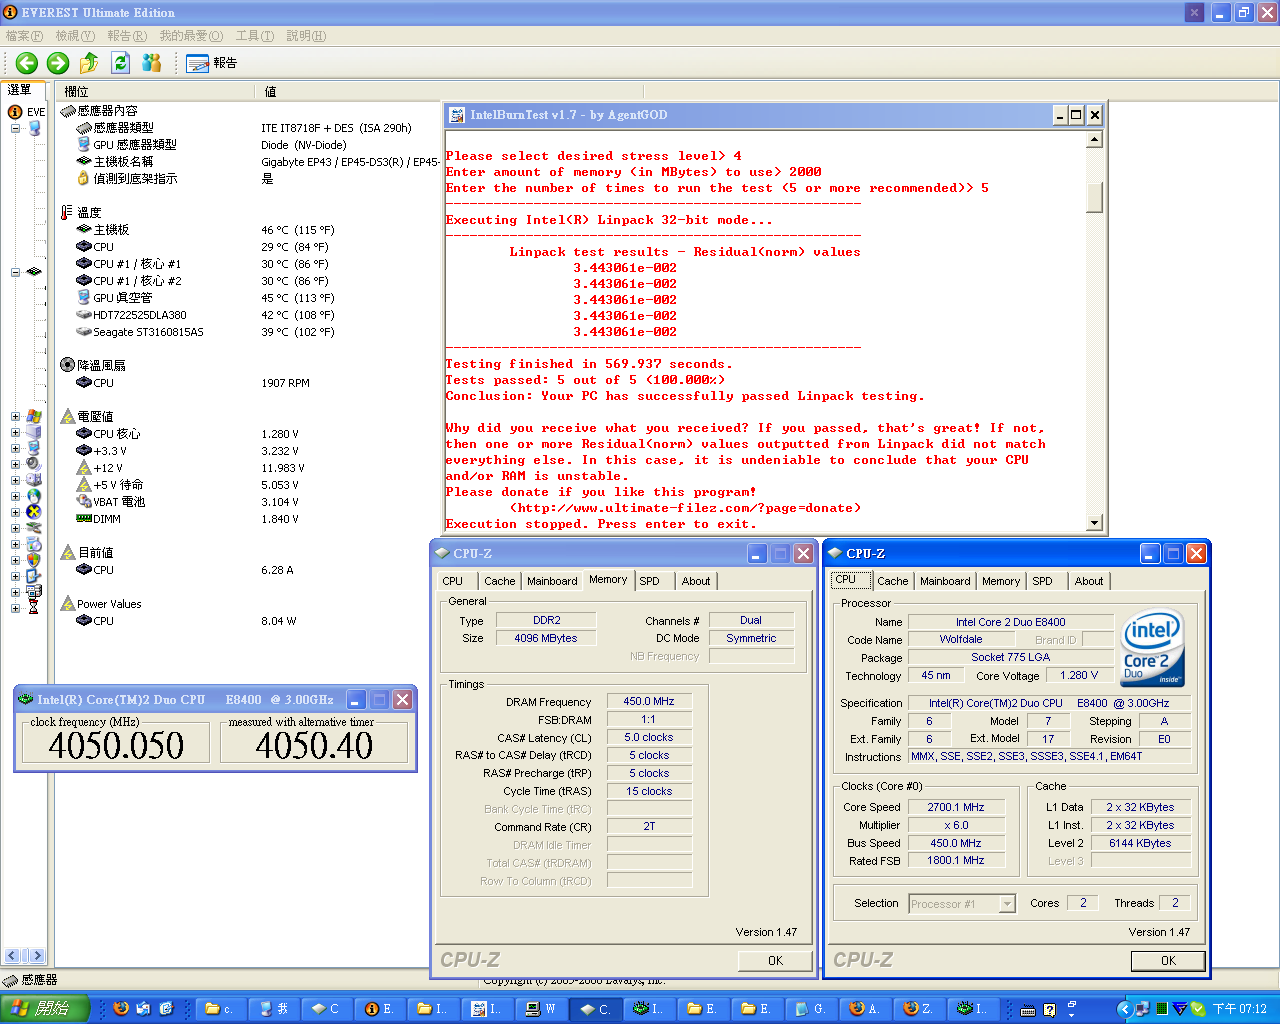Refresh sensor readings with the Refresh icon
This screenshot has height=1024, width=1280.
[121, 63]
